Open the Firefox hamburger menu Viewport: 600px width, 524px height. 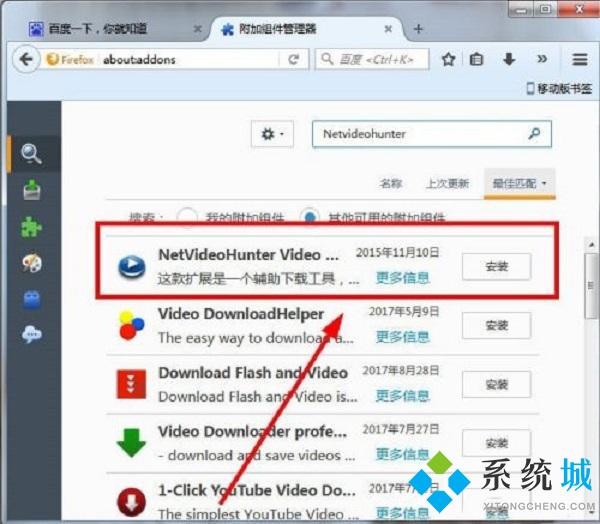click(579, 59)
